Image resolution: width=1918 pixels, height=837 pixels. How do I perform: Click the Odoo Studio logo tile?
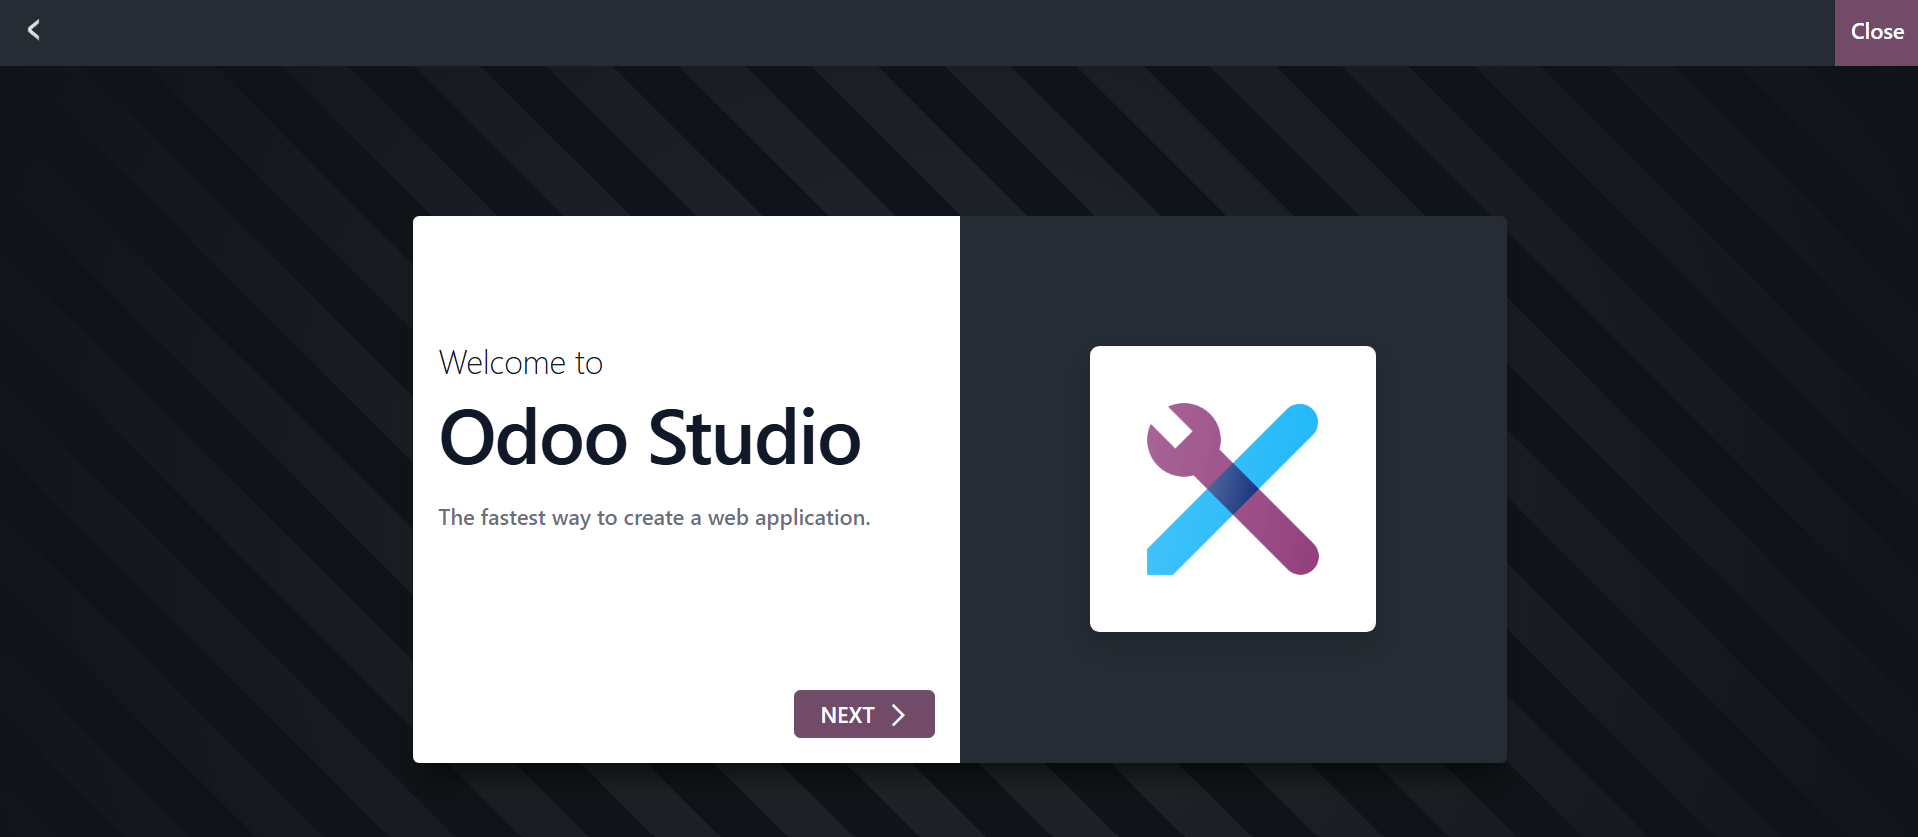click(1232, 489)
